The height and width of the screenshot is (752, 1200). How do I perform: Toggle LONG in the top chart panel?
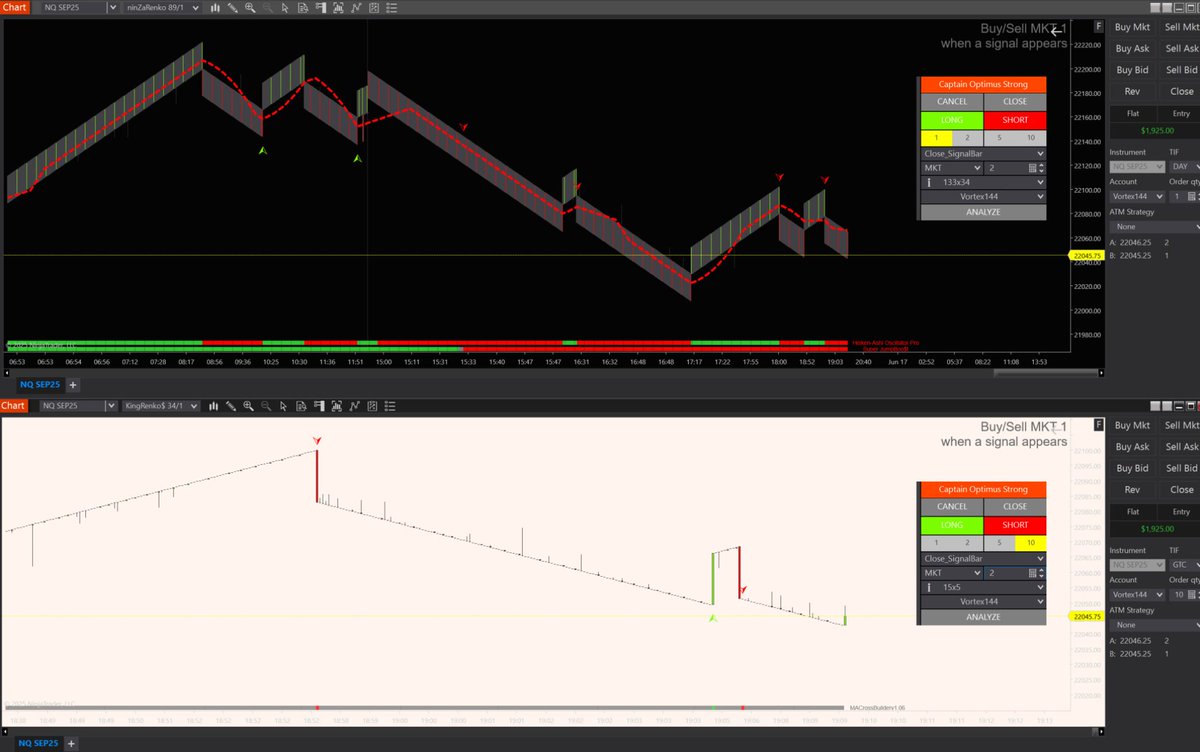[x=952, y=120]
